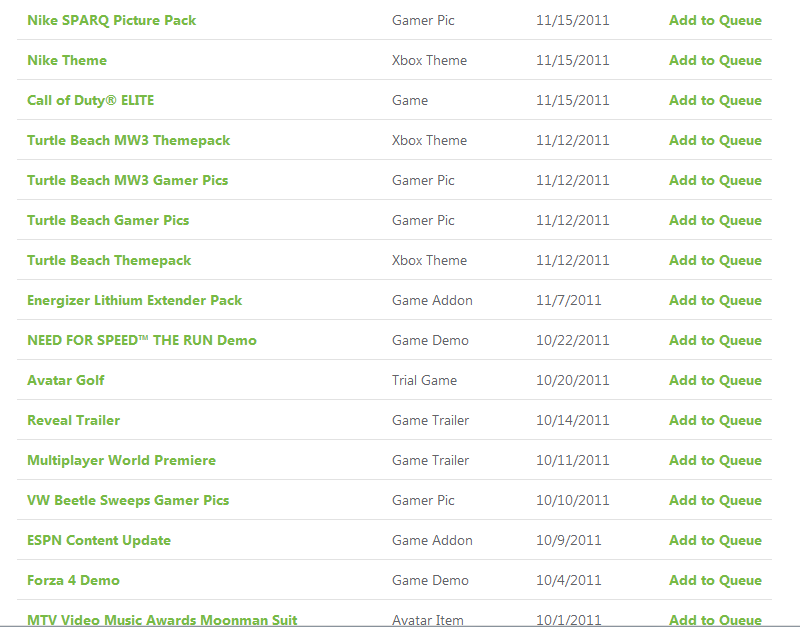Add Turtle Beach MW3 Gamer Pics to queue
The height and width of the screenshot is (627, 800).
tap(715, 180)
